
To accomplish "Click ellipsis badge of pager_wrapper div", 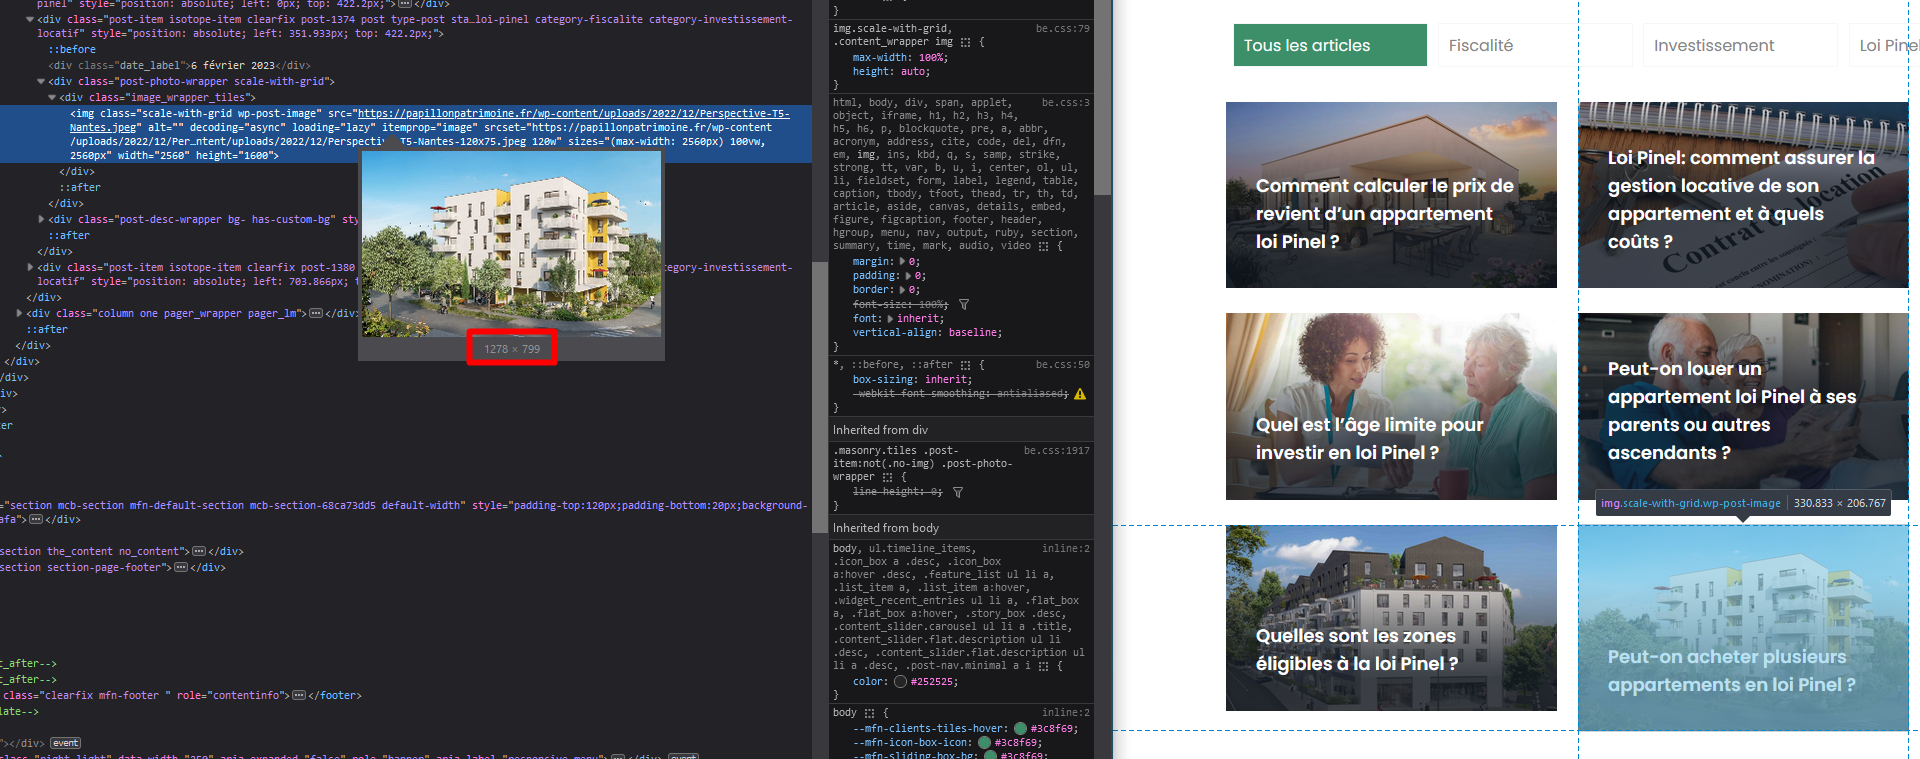I will (x=316, y=313).
